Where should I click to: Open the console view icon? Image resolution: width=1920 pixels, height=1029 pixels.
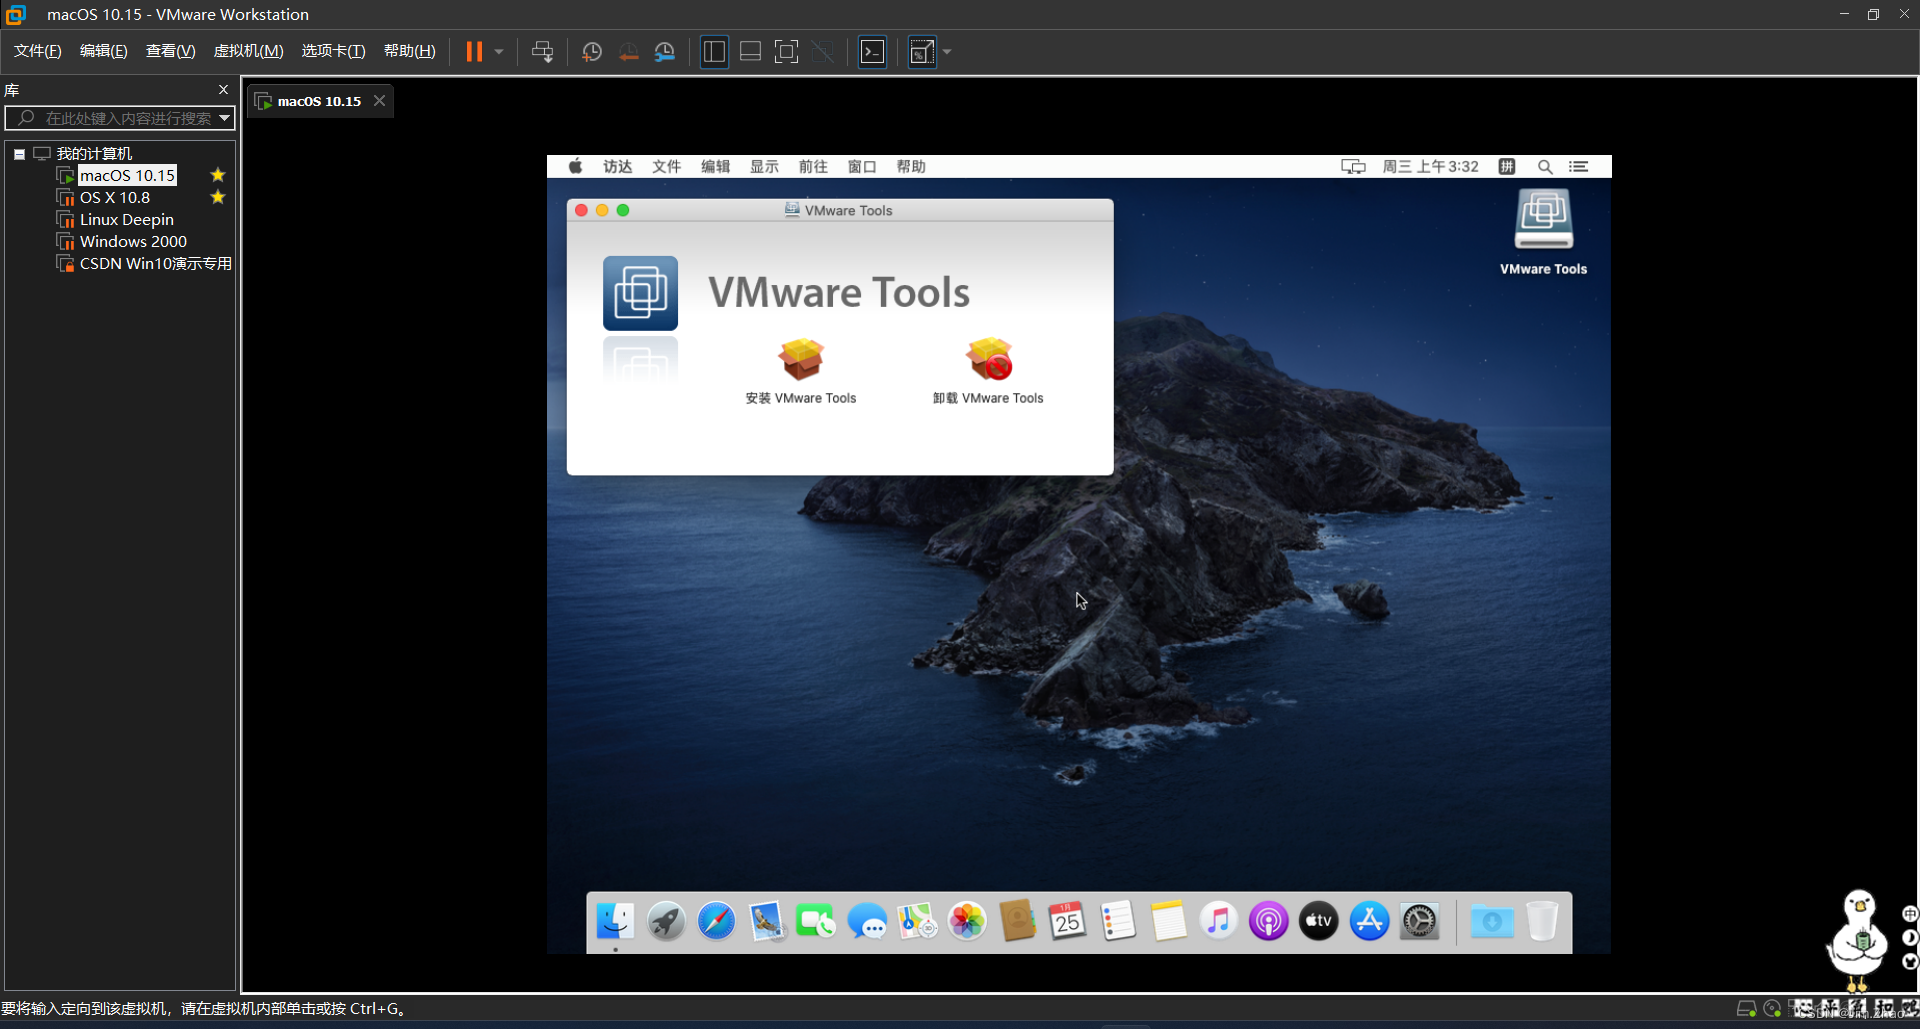pos(873,52)
